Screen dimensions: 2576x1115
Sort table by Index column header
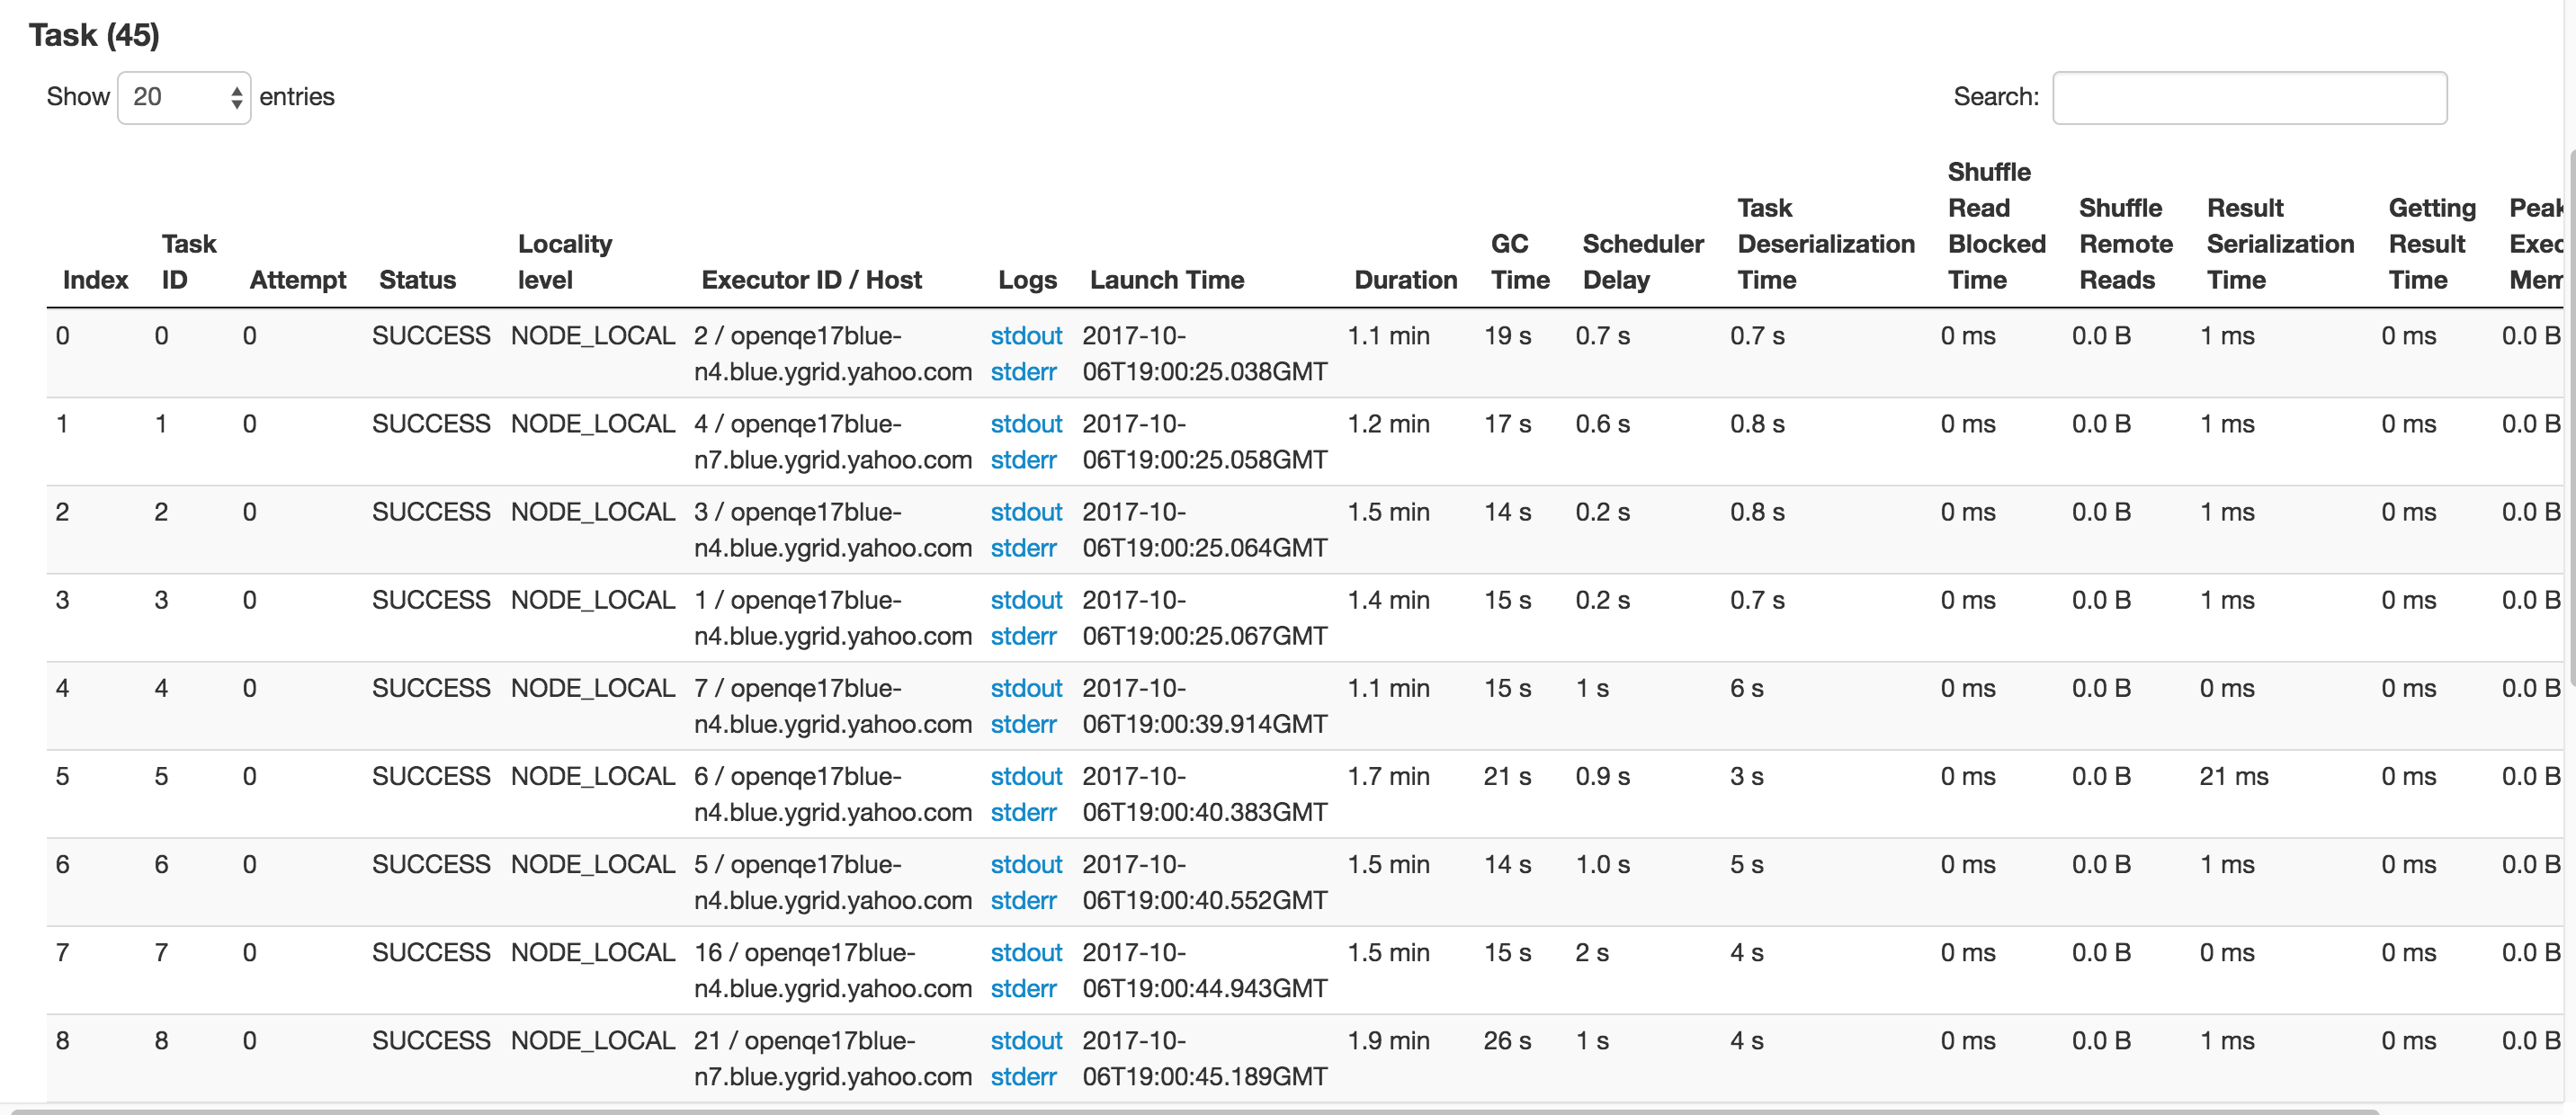pos(95,280)
